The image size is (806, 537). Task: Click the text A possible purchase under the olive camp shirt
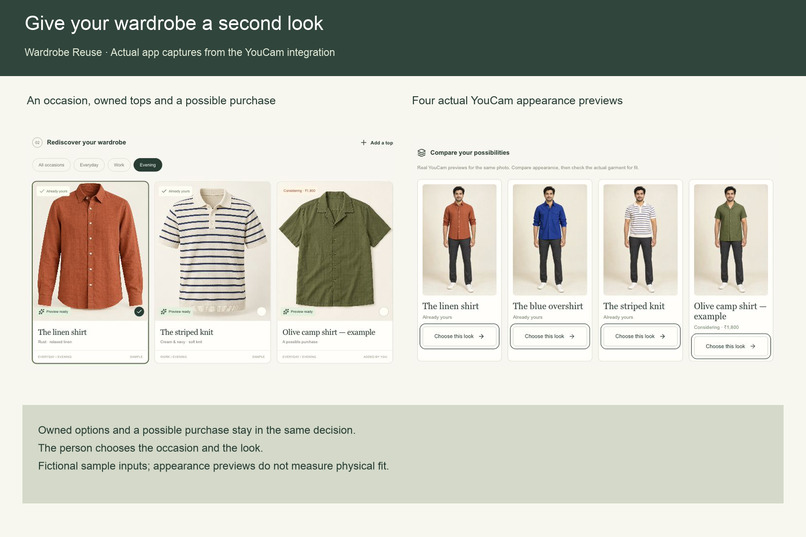(x=300, y=342)
